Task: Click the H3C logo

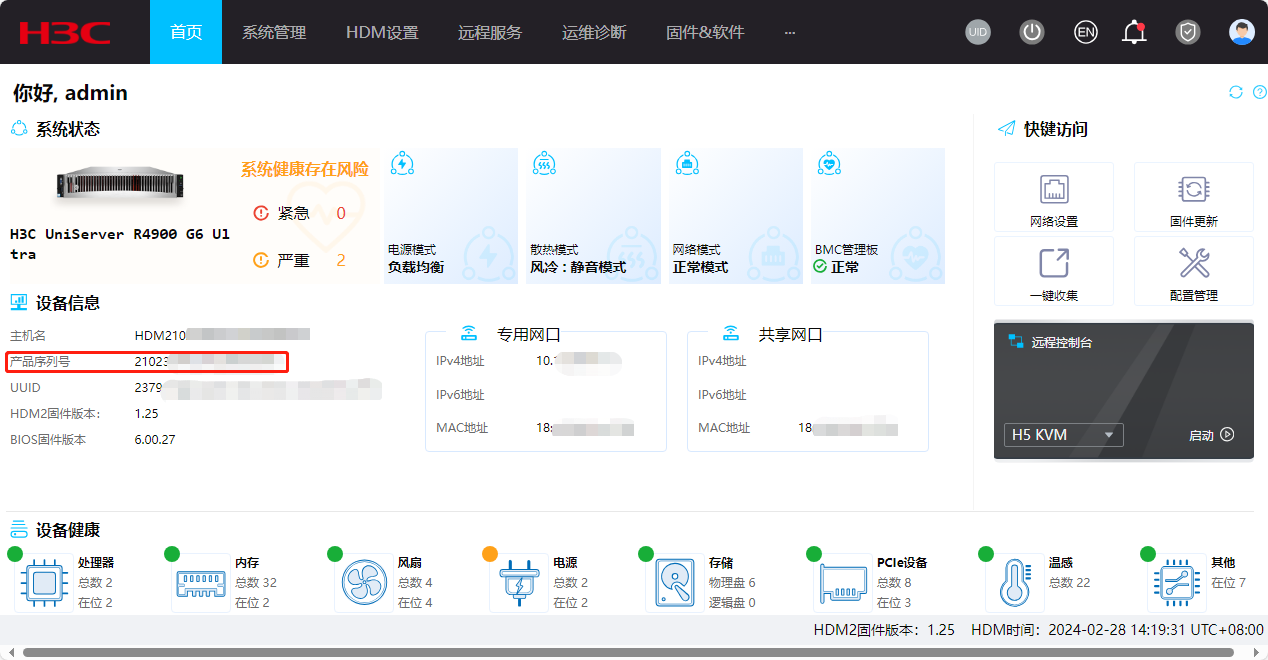Action: click(x=64, y=32)
